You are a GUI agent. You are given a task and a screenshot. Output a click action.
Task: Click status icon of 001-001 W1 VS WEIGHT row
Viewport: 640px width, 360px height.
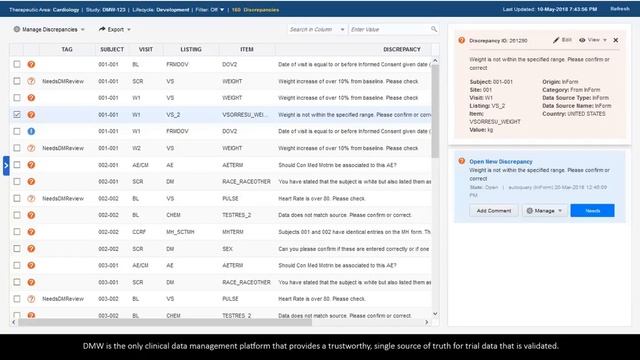(31, 98)
